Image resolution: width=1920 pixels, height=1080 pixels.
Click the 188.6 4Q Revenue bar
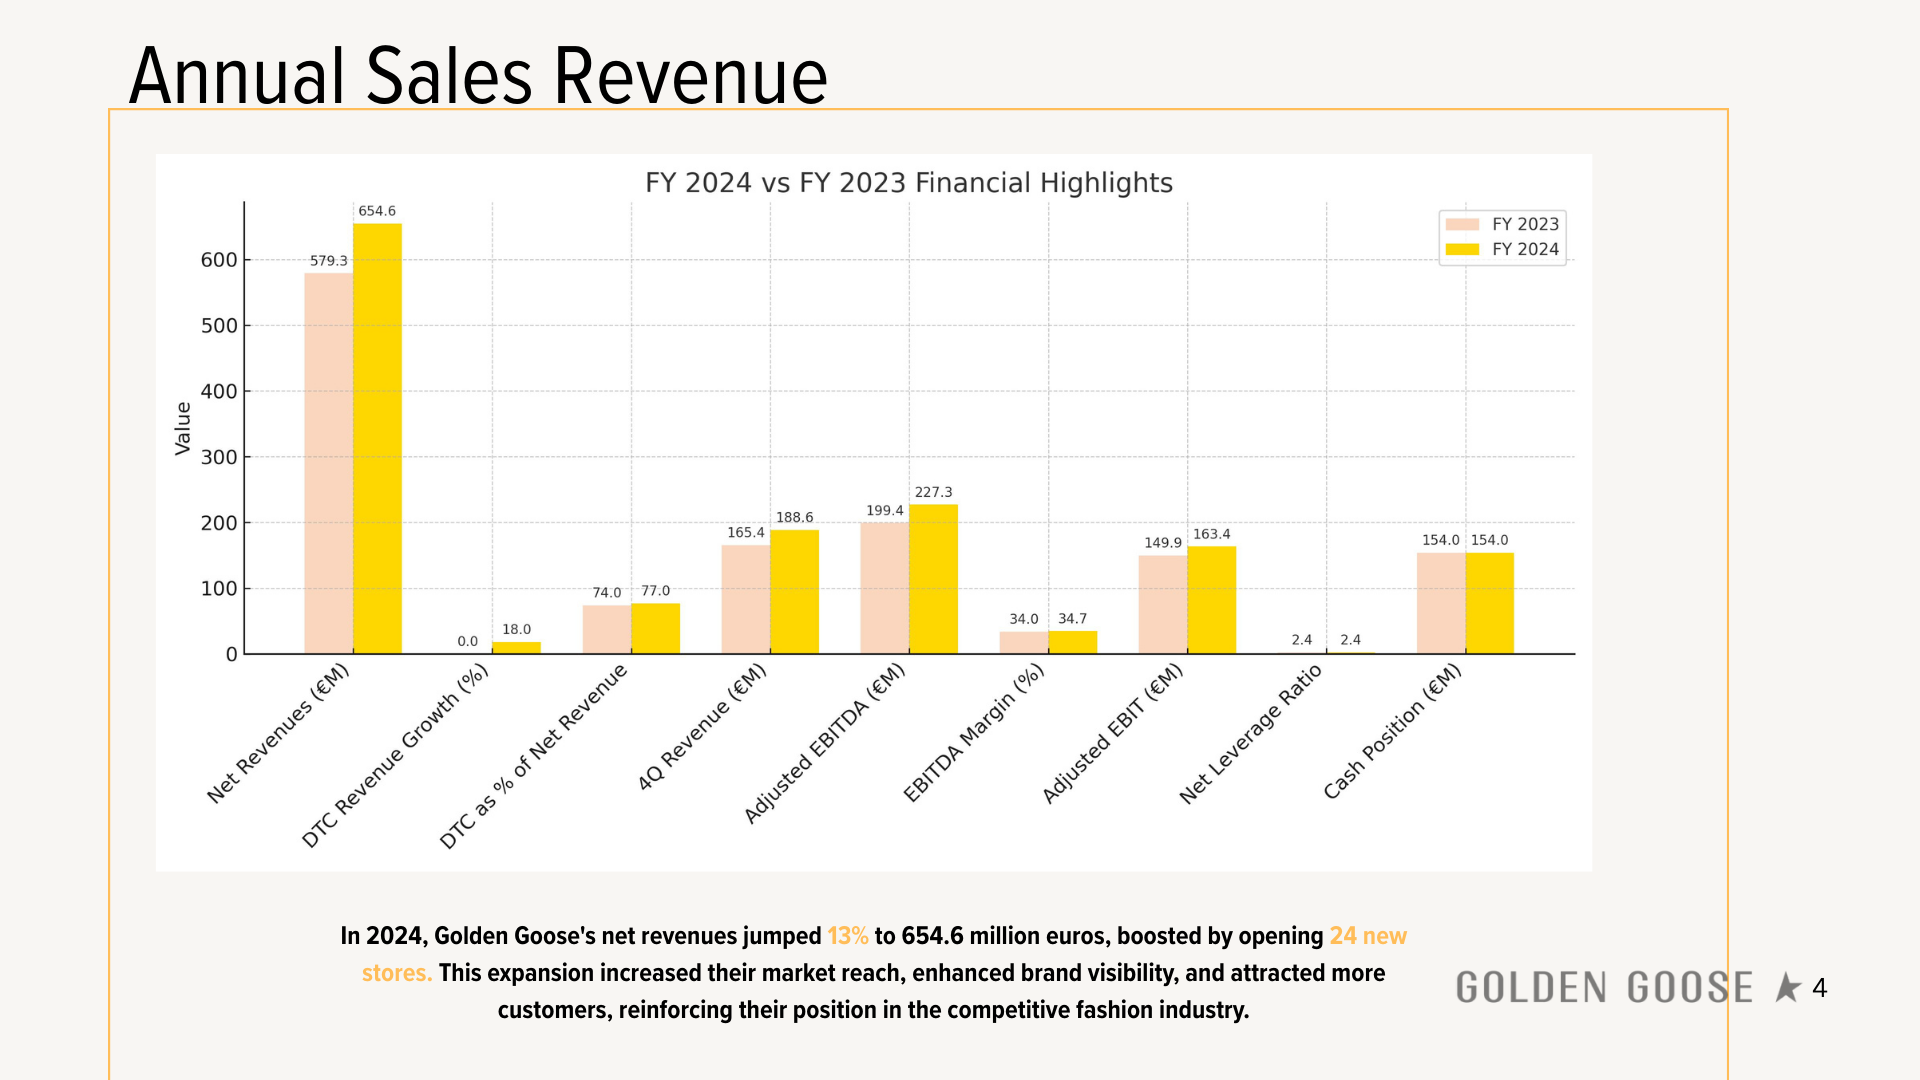(794, 592)
